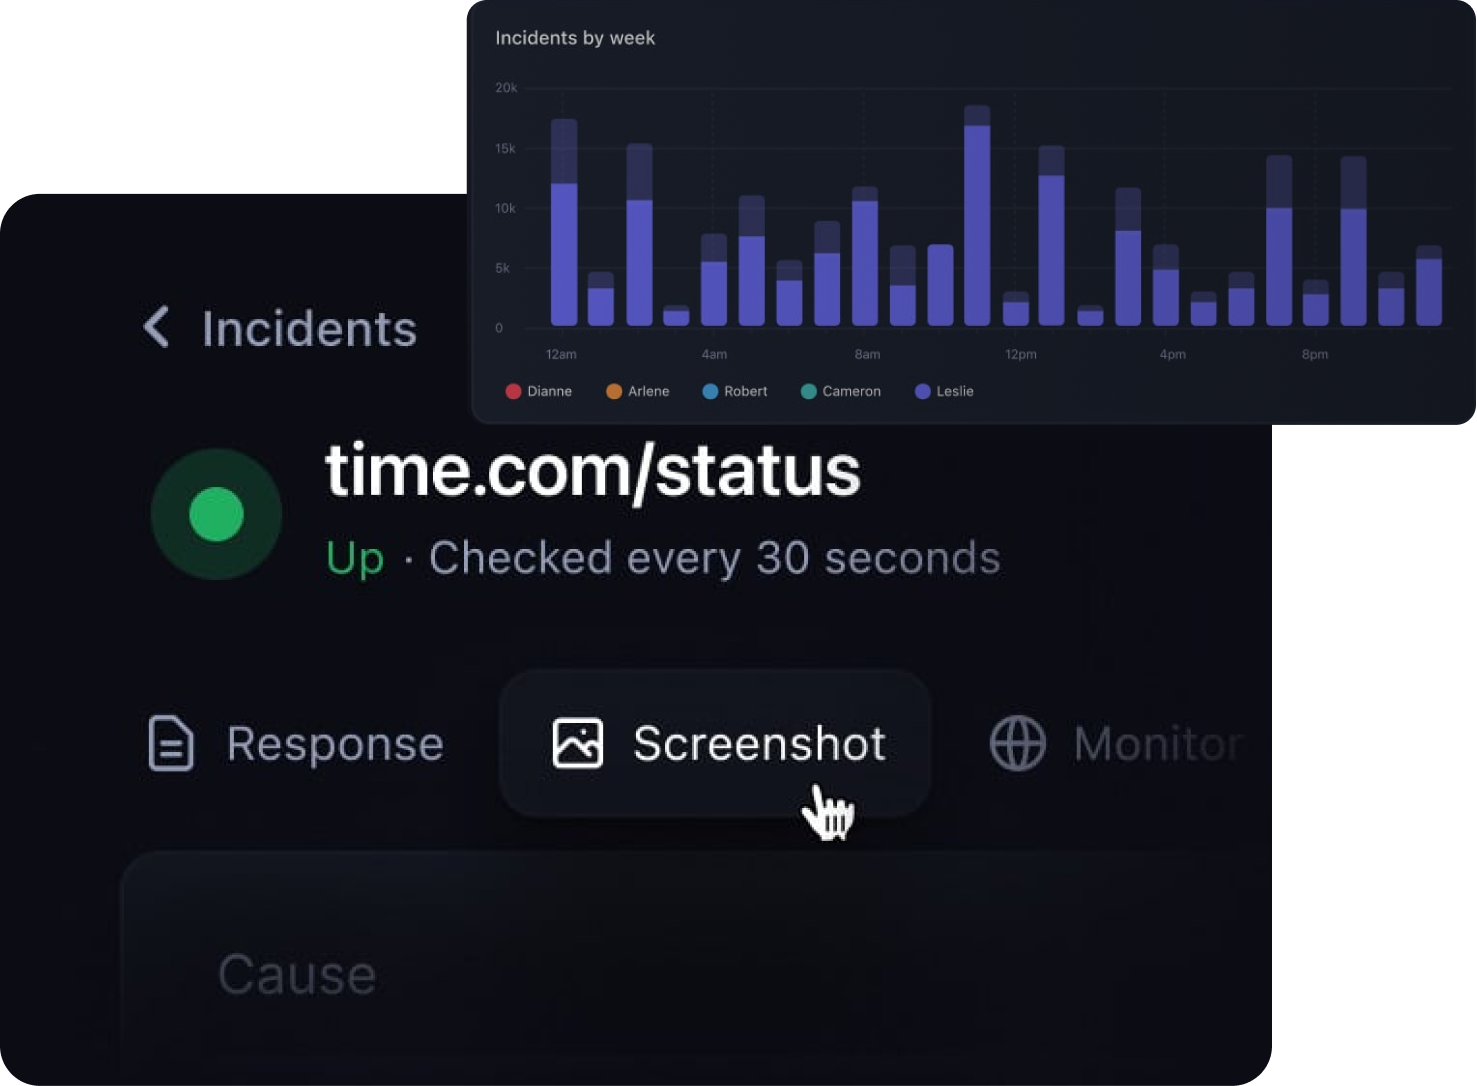The width and height of the screenshot is (1477, 1086).
Task: Open the Monitor tab
Action: pyautogui.click(x=1117, y=744)
